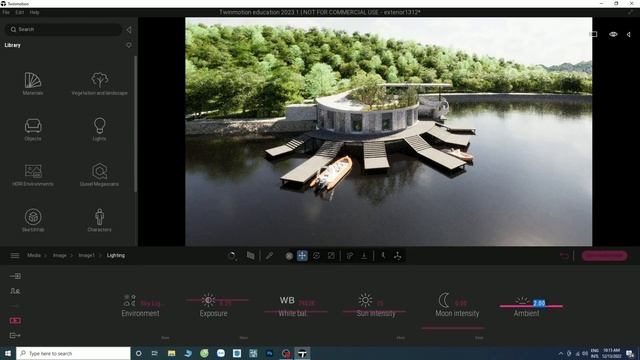Click the red undo arrow

pos(564,256)
